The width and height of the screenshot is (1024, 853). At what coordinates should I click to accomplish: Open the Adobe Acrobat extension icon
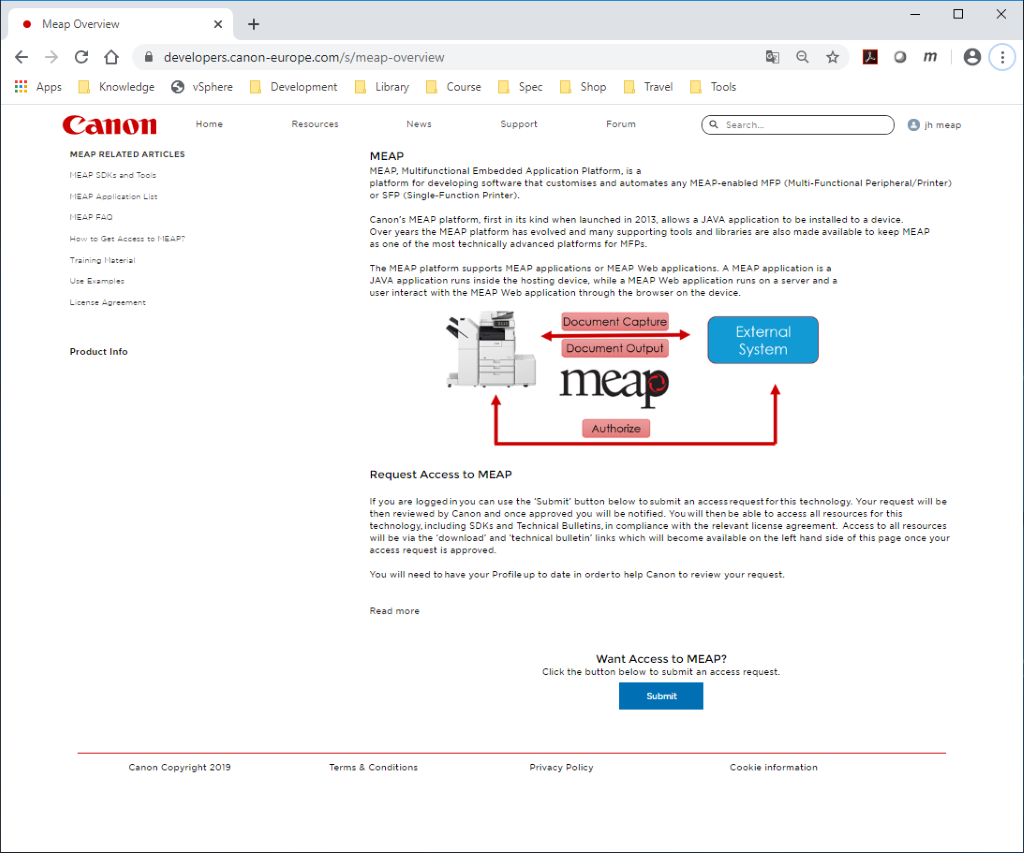869,57
